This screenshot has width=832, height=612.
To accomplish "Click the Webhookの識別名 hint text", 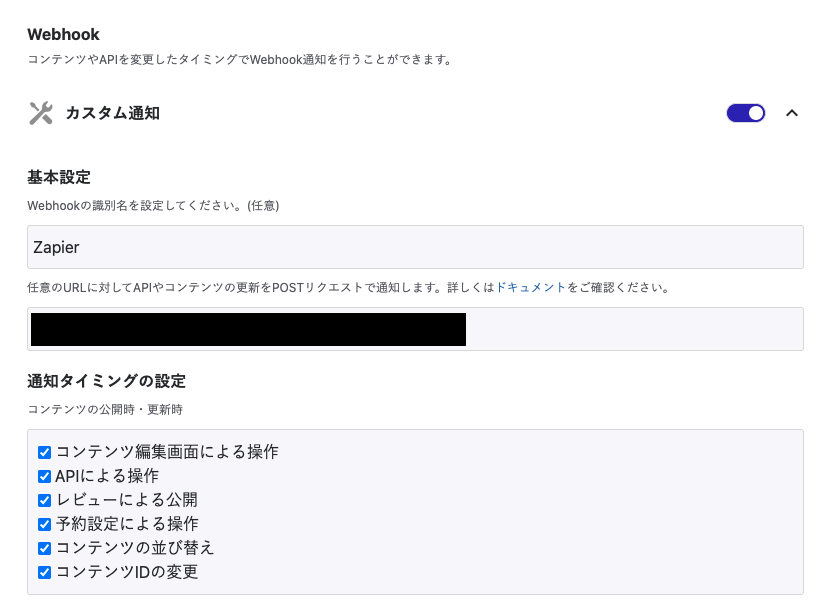I will (153, 206).
